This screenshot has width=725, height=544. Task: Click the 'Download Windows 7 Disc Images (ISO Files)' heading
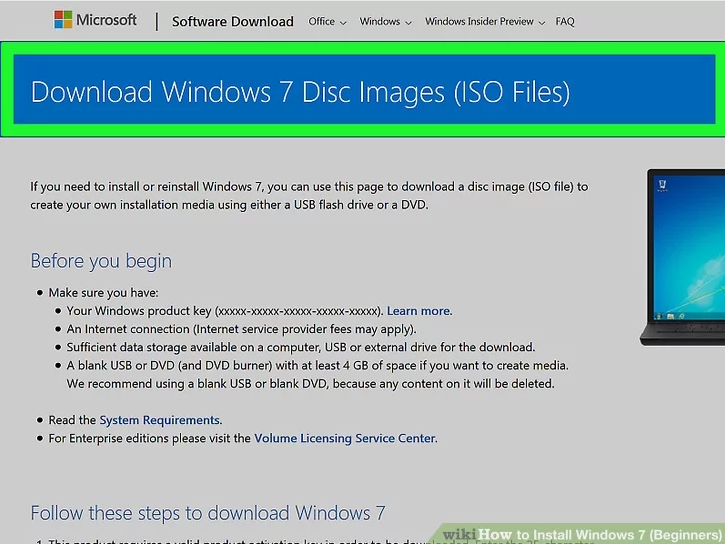click(300, 92)
